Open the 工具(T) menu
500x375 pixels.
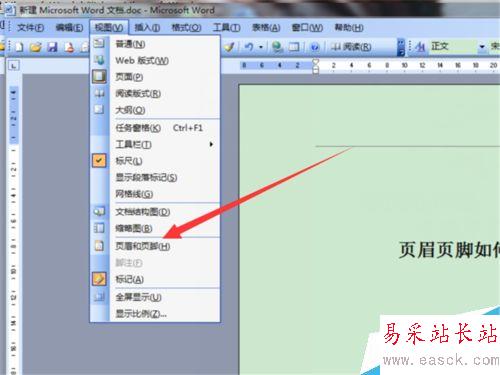[x=227, y=27]
